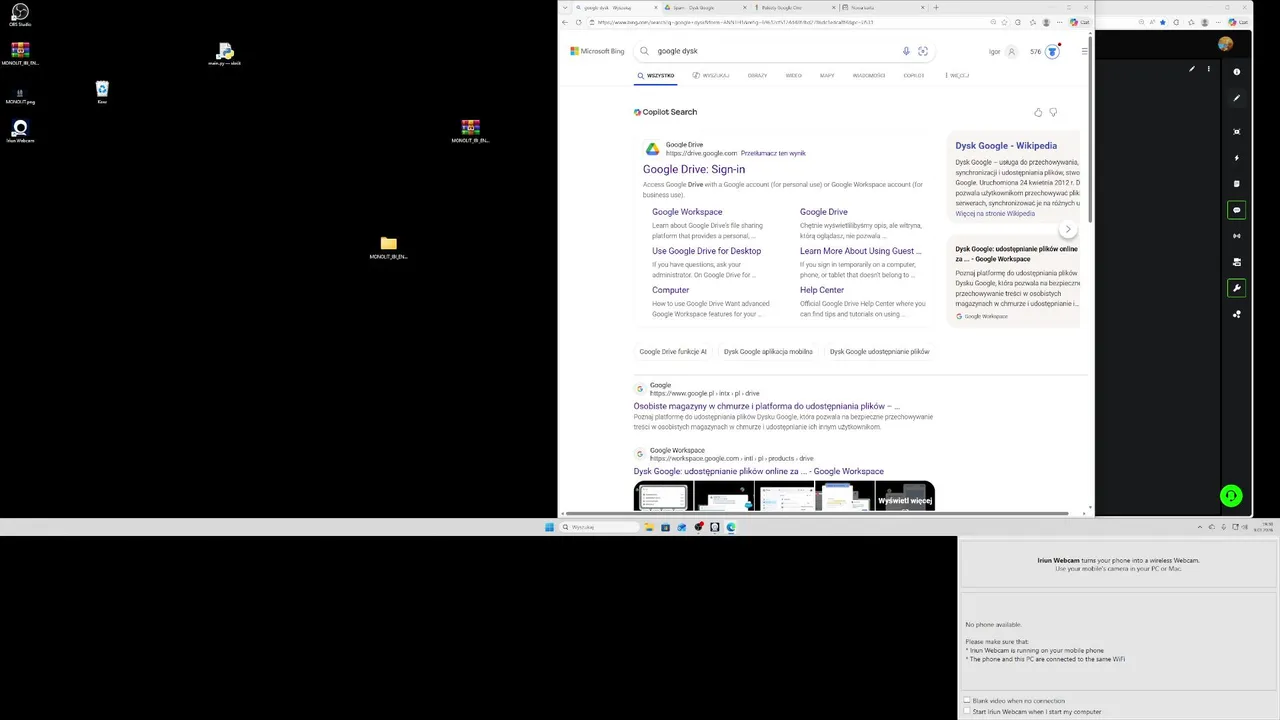The height and width of the screenshot is (720, 1280).
Task: Click Windows taskbar search box
Action: [599, 527]
